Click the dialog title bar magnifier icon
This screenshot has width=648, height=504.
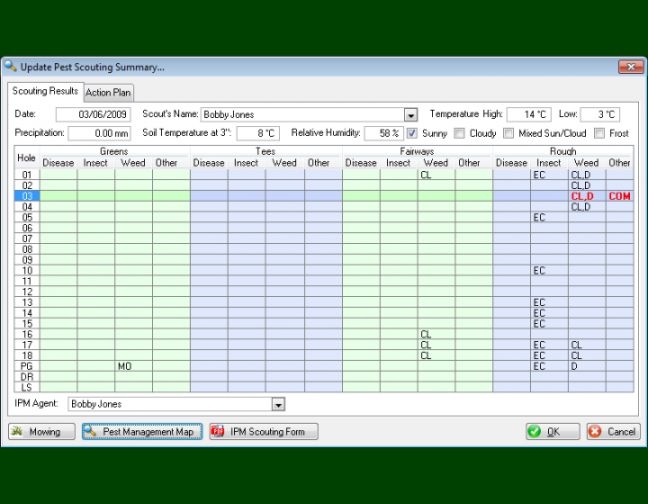(11, 67)
